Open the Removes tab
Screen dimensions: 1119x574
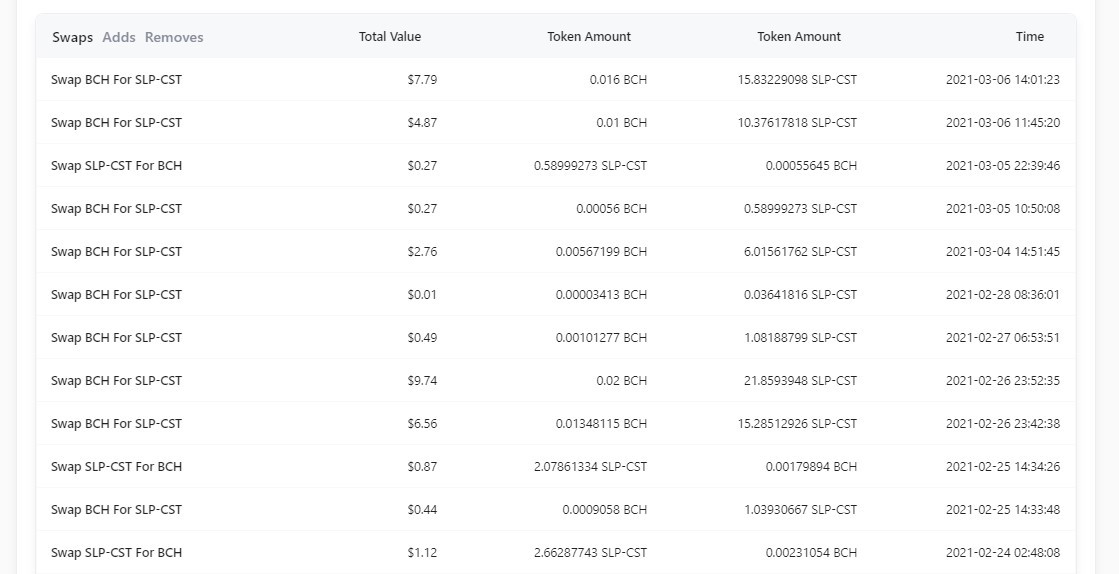174,37
